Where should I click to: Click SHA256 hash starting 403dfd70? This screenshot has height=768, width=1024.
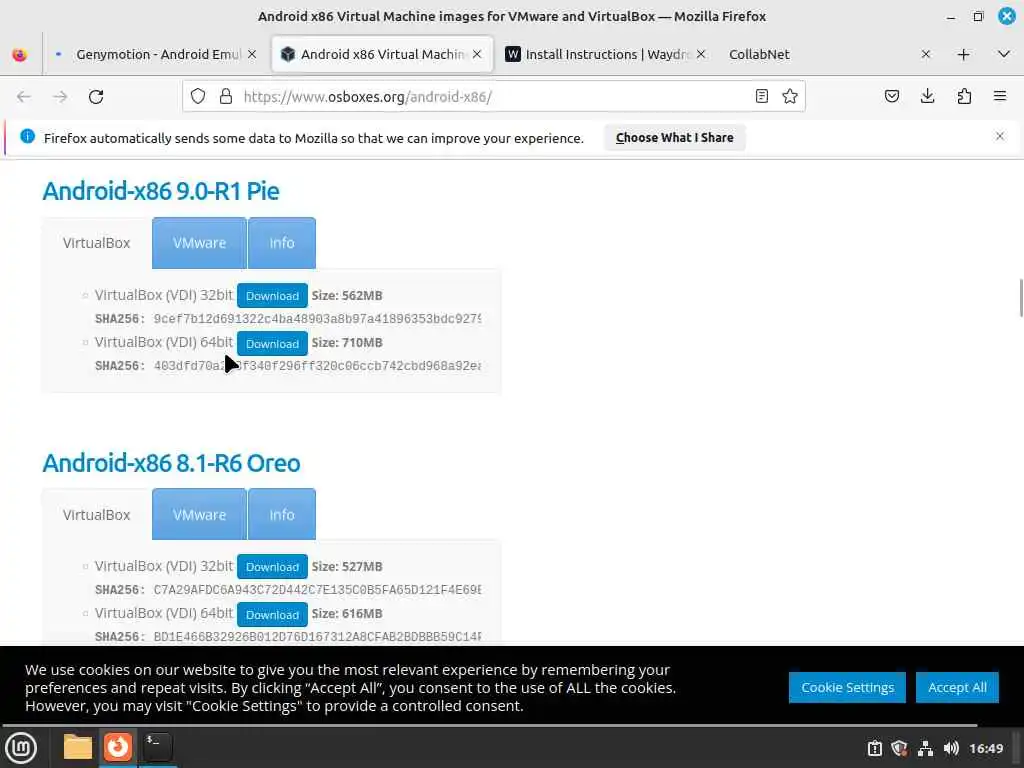(x=317, y=366)
